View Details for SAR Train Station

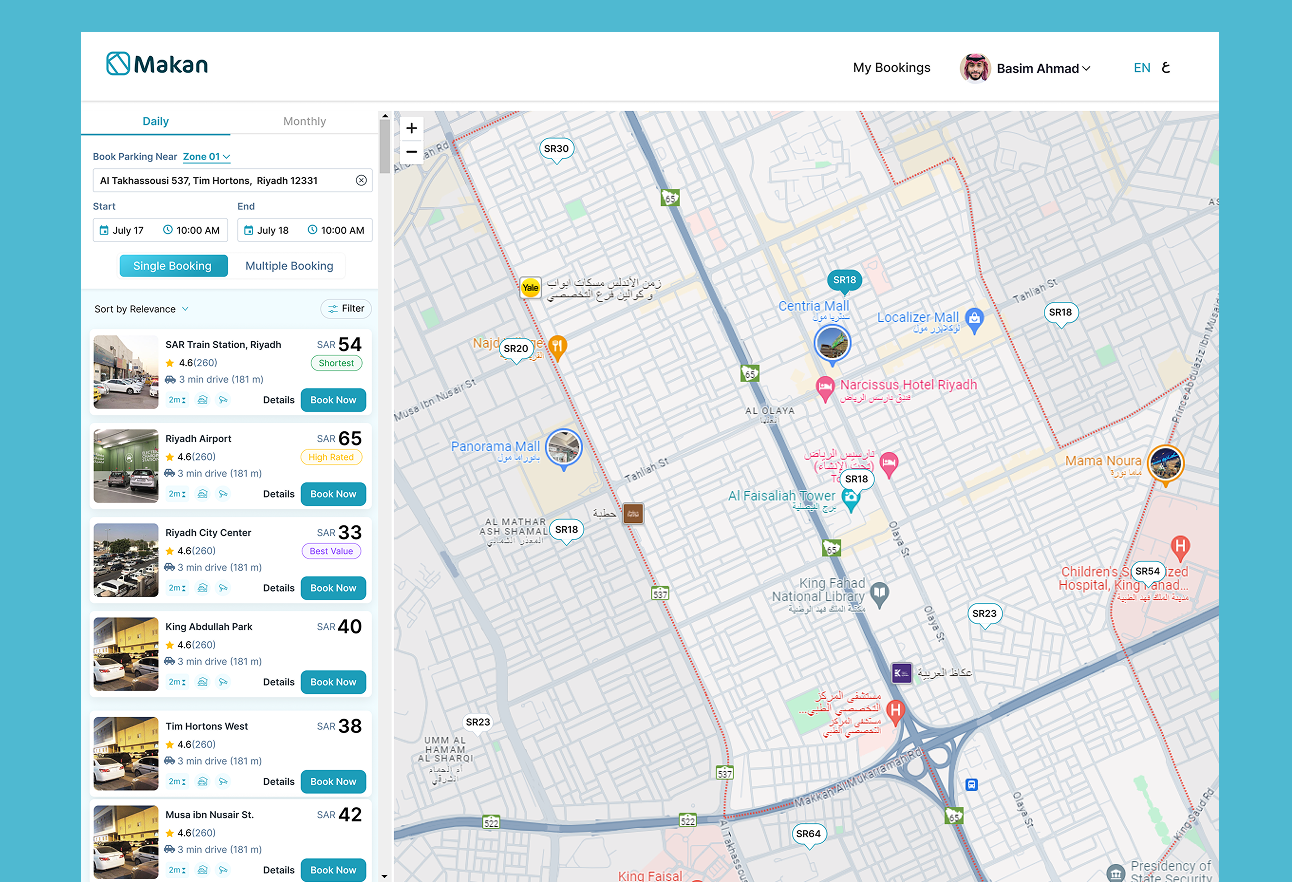(279, 400)
